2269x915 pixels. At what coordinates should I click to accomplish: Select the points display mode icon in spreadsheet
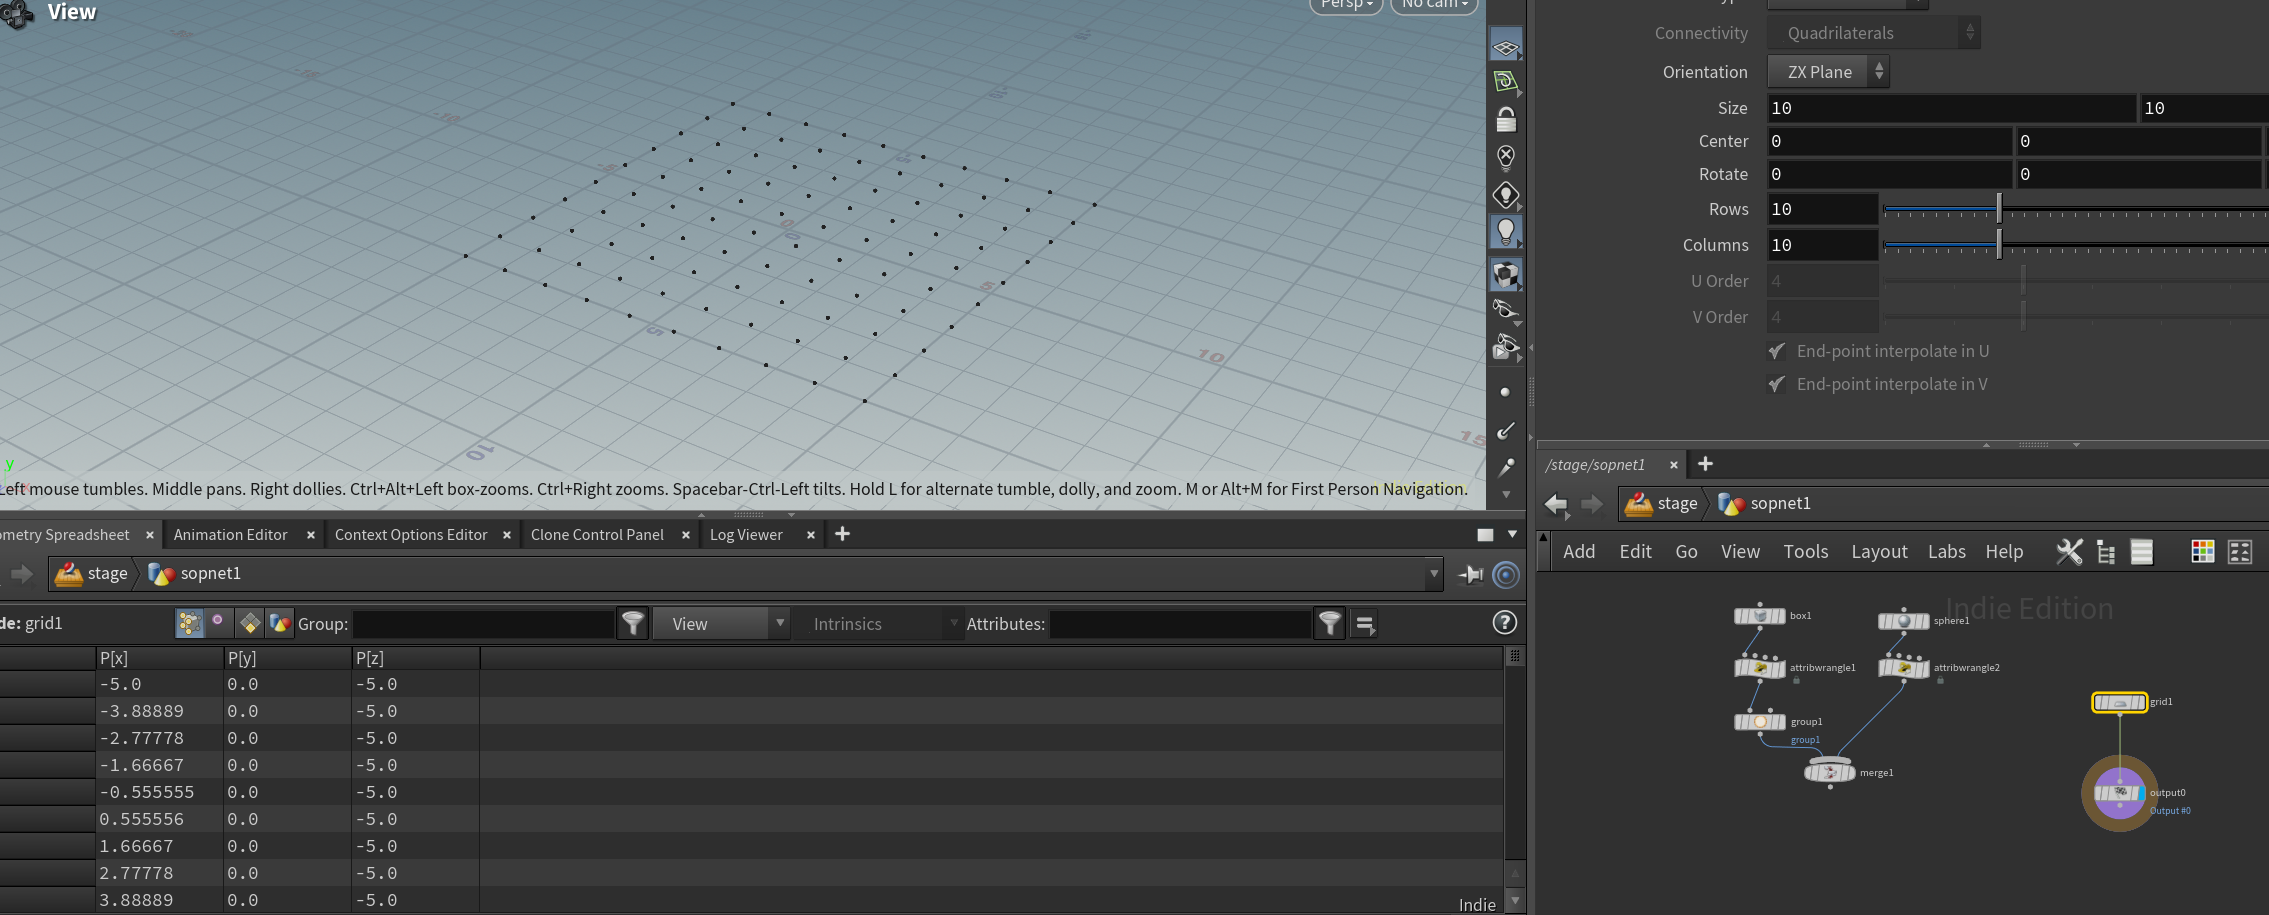click(189, 622)
